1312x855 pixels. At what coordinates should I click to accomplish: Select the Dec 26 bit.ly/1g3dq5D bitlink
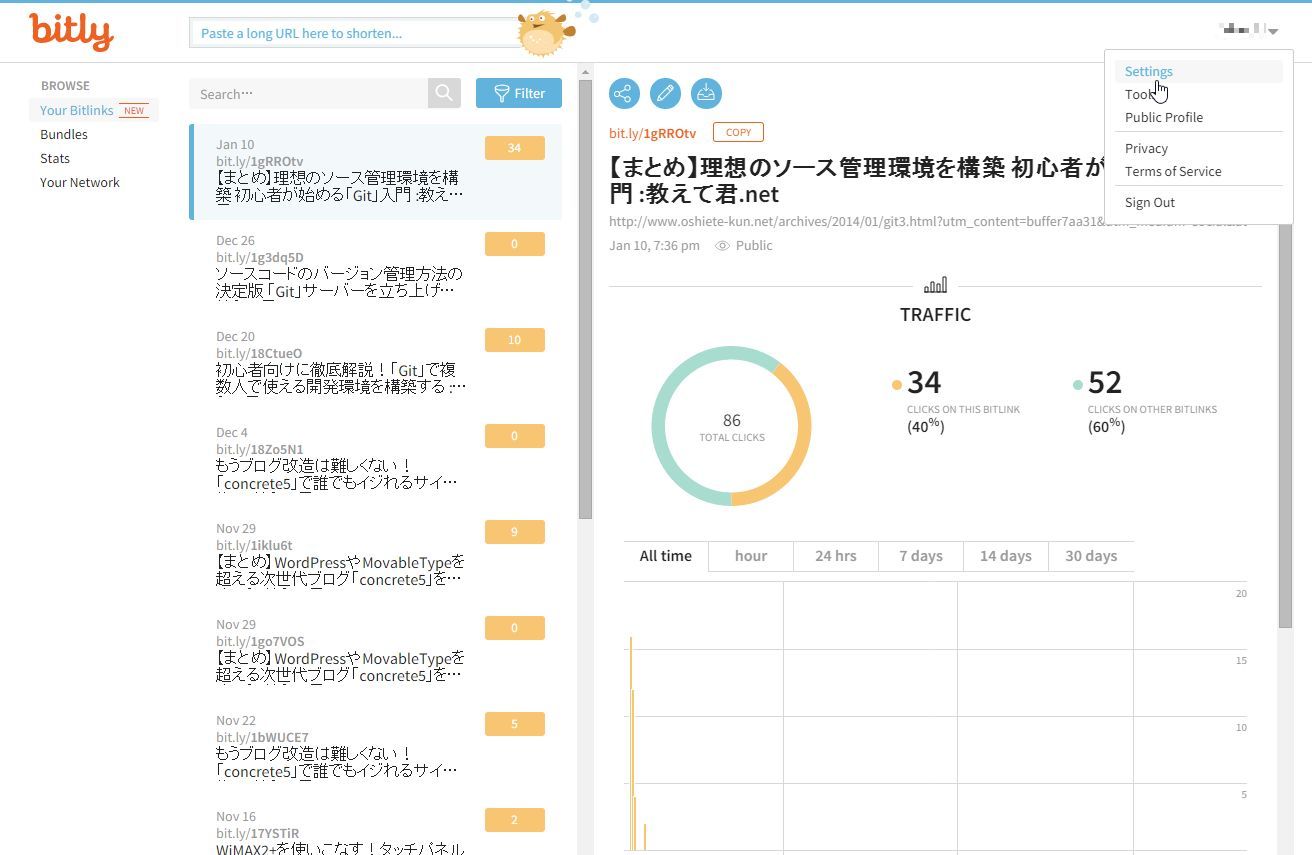(x=376, y=268)
